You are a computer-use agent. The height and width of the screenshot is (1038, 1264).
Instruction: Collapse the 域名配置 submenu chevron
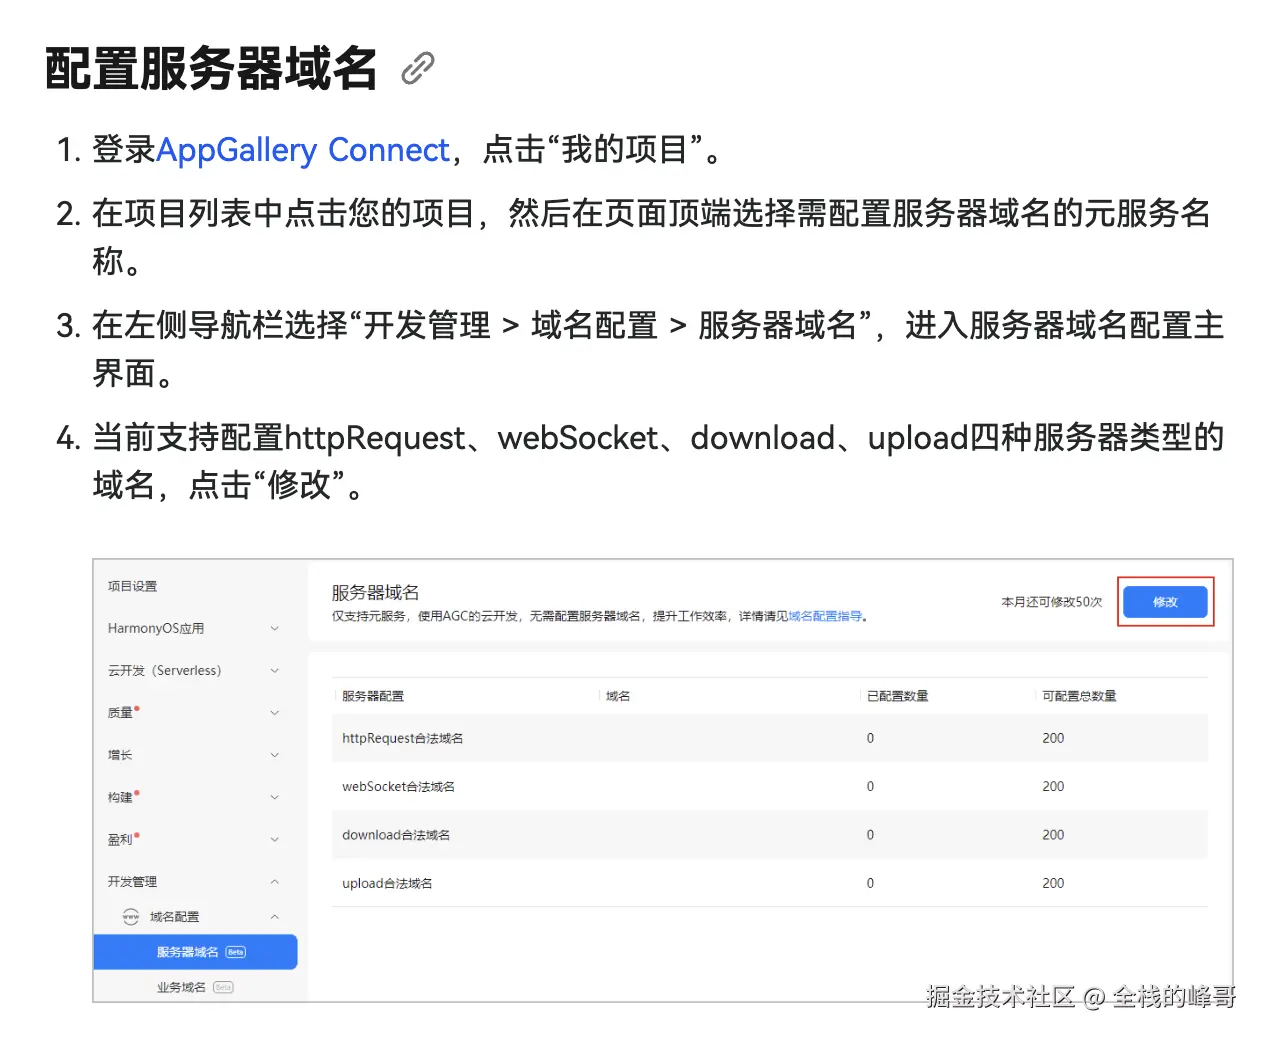coord(275,916)
